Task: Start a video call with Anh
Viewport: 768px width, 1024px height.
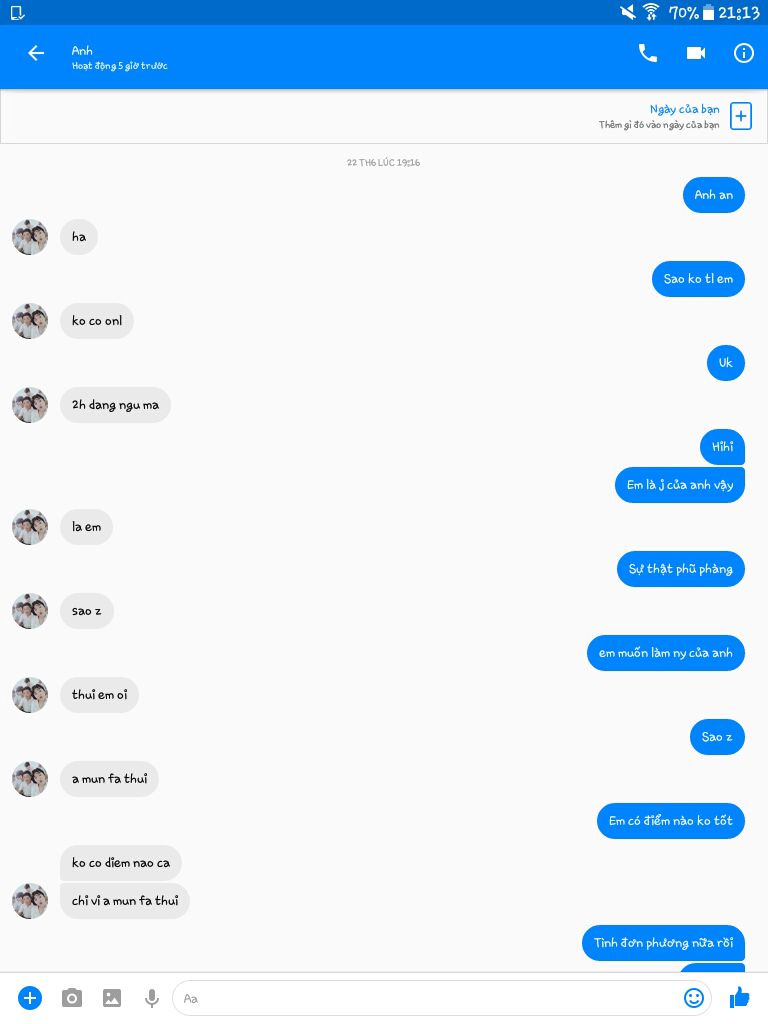Action: tap(696, 53)
